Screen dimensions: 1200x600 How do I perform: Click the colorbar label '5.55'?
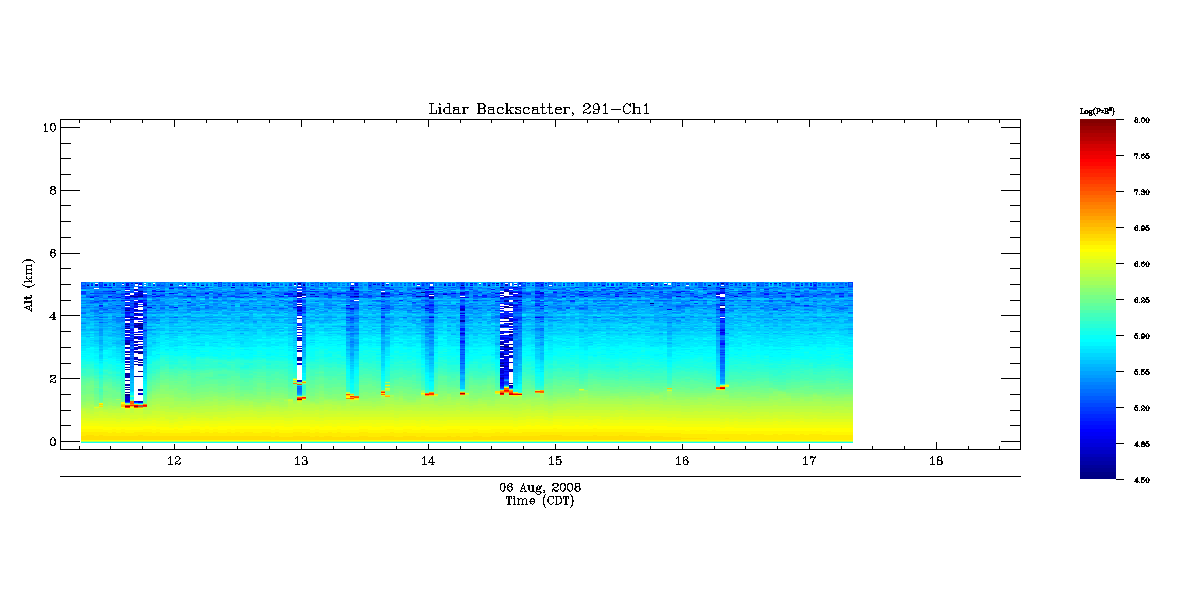(x=1141, y=372)
